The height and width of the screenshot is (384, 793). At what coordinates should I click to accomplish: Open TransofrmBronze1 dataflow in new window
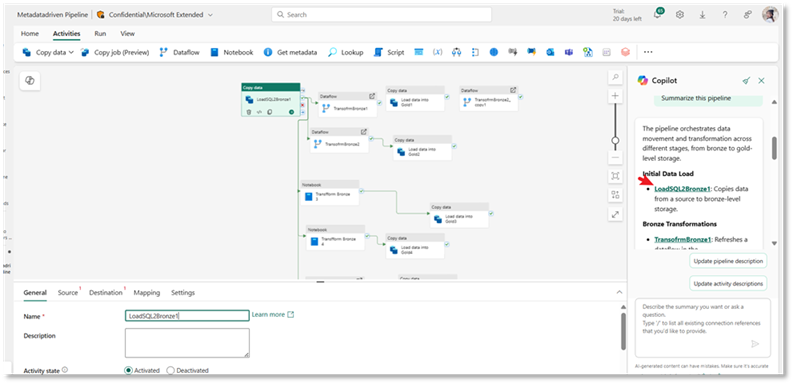tap(372, 96)
